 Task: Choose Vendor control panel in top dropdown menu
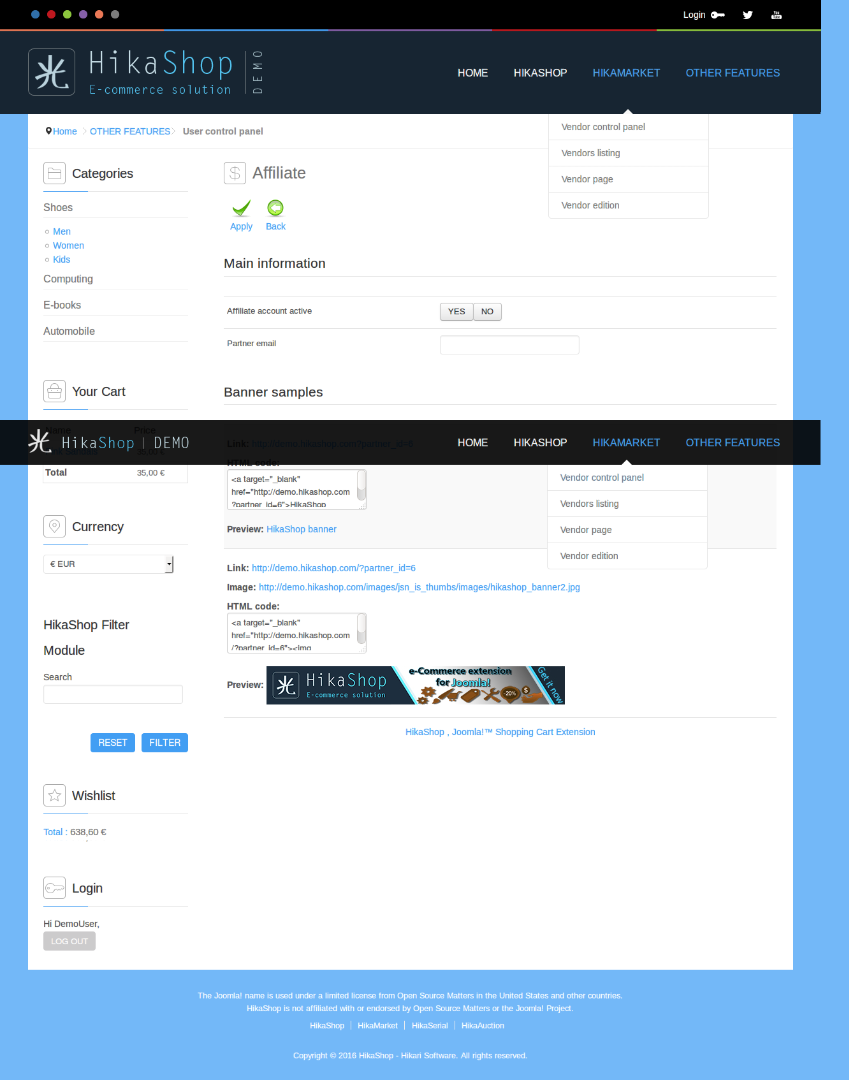coord(628,127)
